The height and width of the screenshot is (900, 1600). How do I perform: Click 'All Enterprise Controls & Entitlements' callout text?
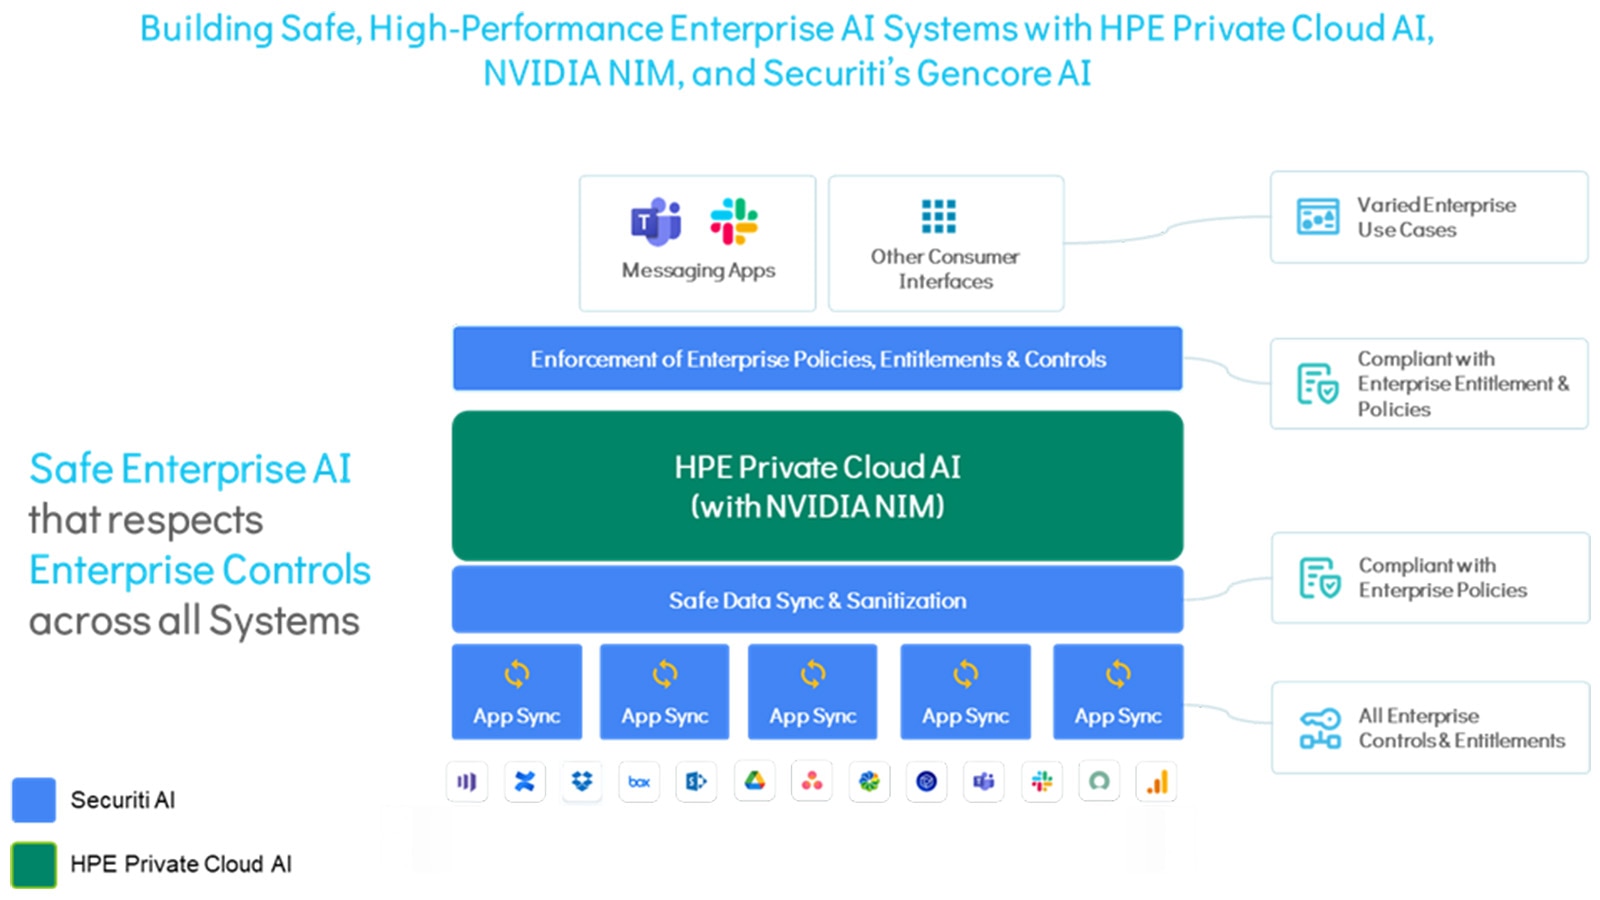coord(1461,728)
